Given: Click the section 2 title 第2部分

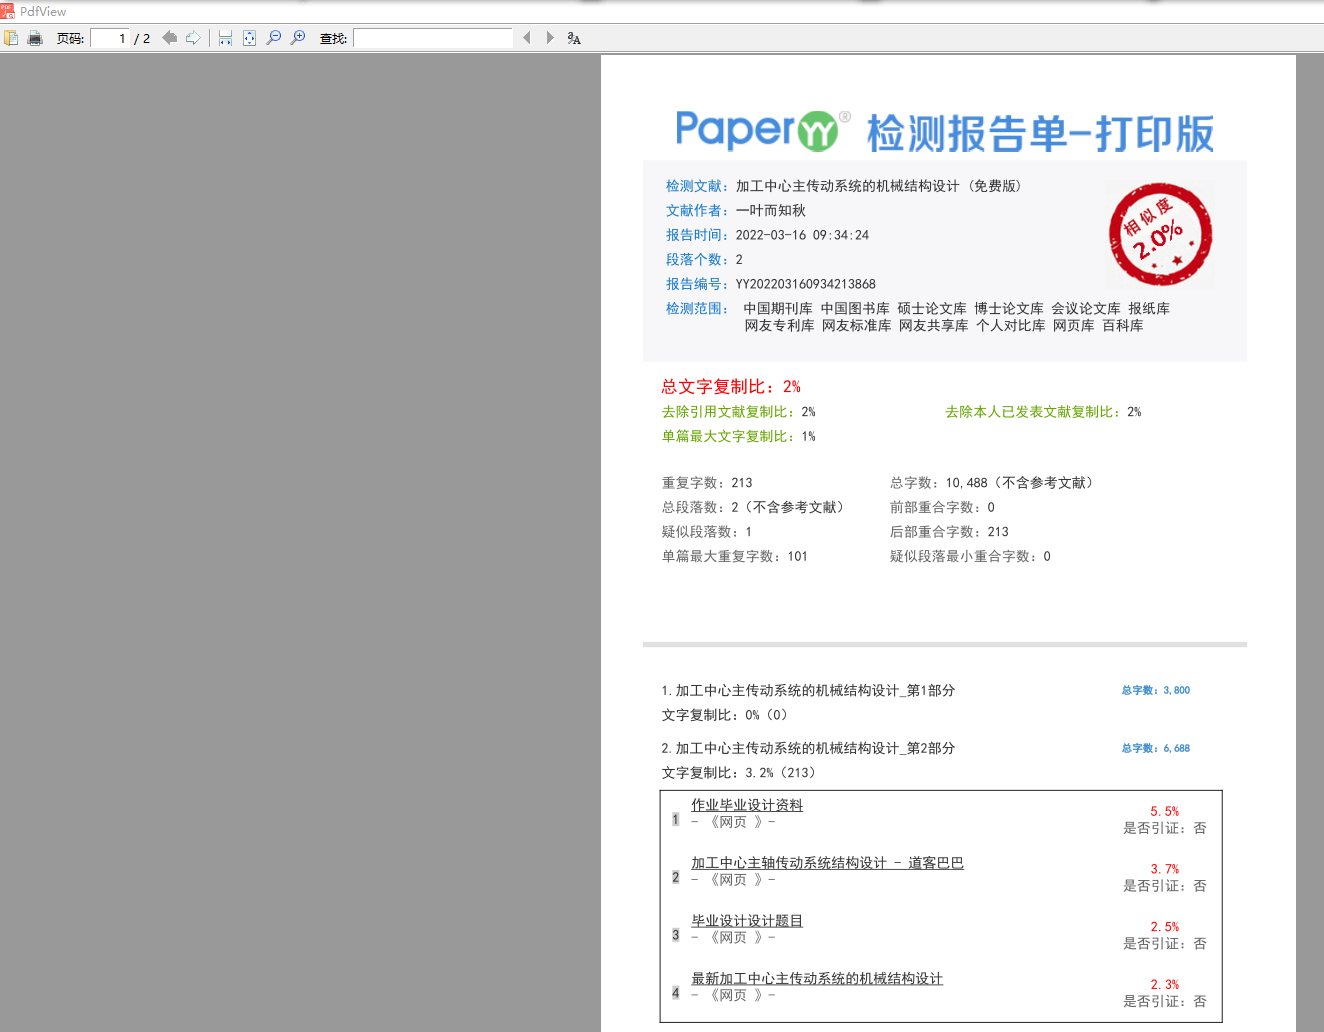Looking at the screenshot, I should pos(808,748).
